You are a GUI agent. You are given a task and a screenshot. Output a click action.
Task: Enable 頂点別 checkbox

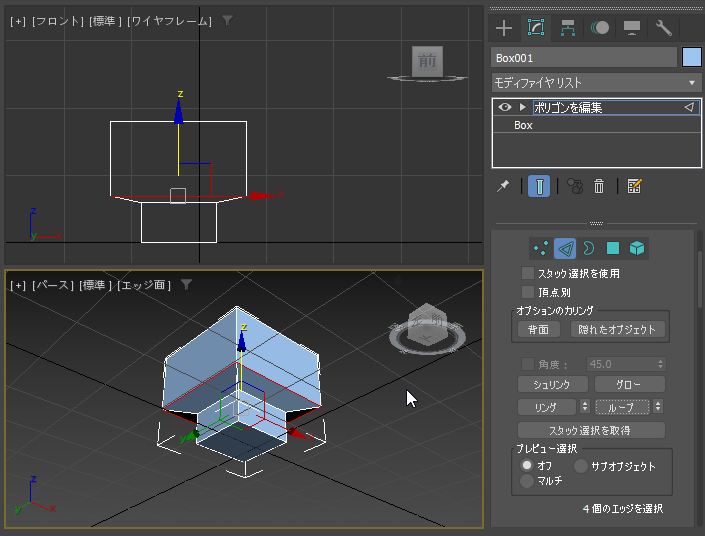[x=528, y=292]
